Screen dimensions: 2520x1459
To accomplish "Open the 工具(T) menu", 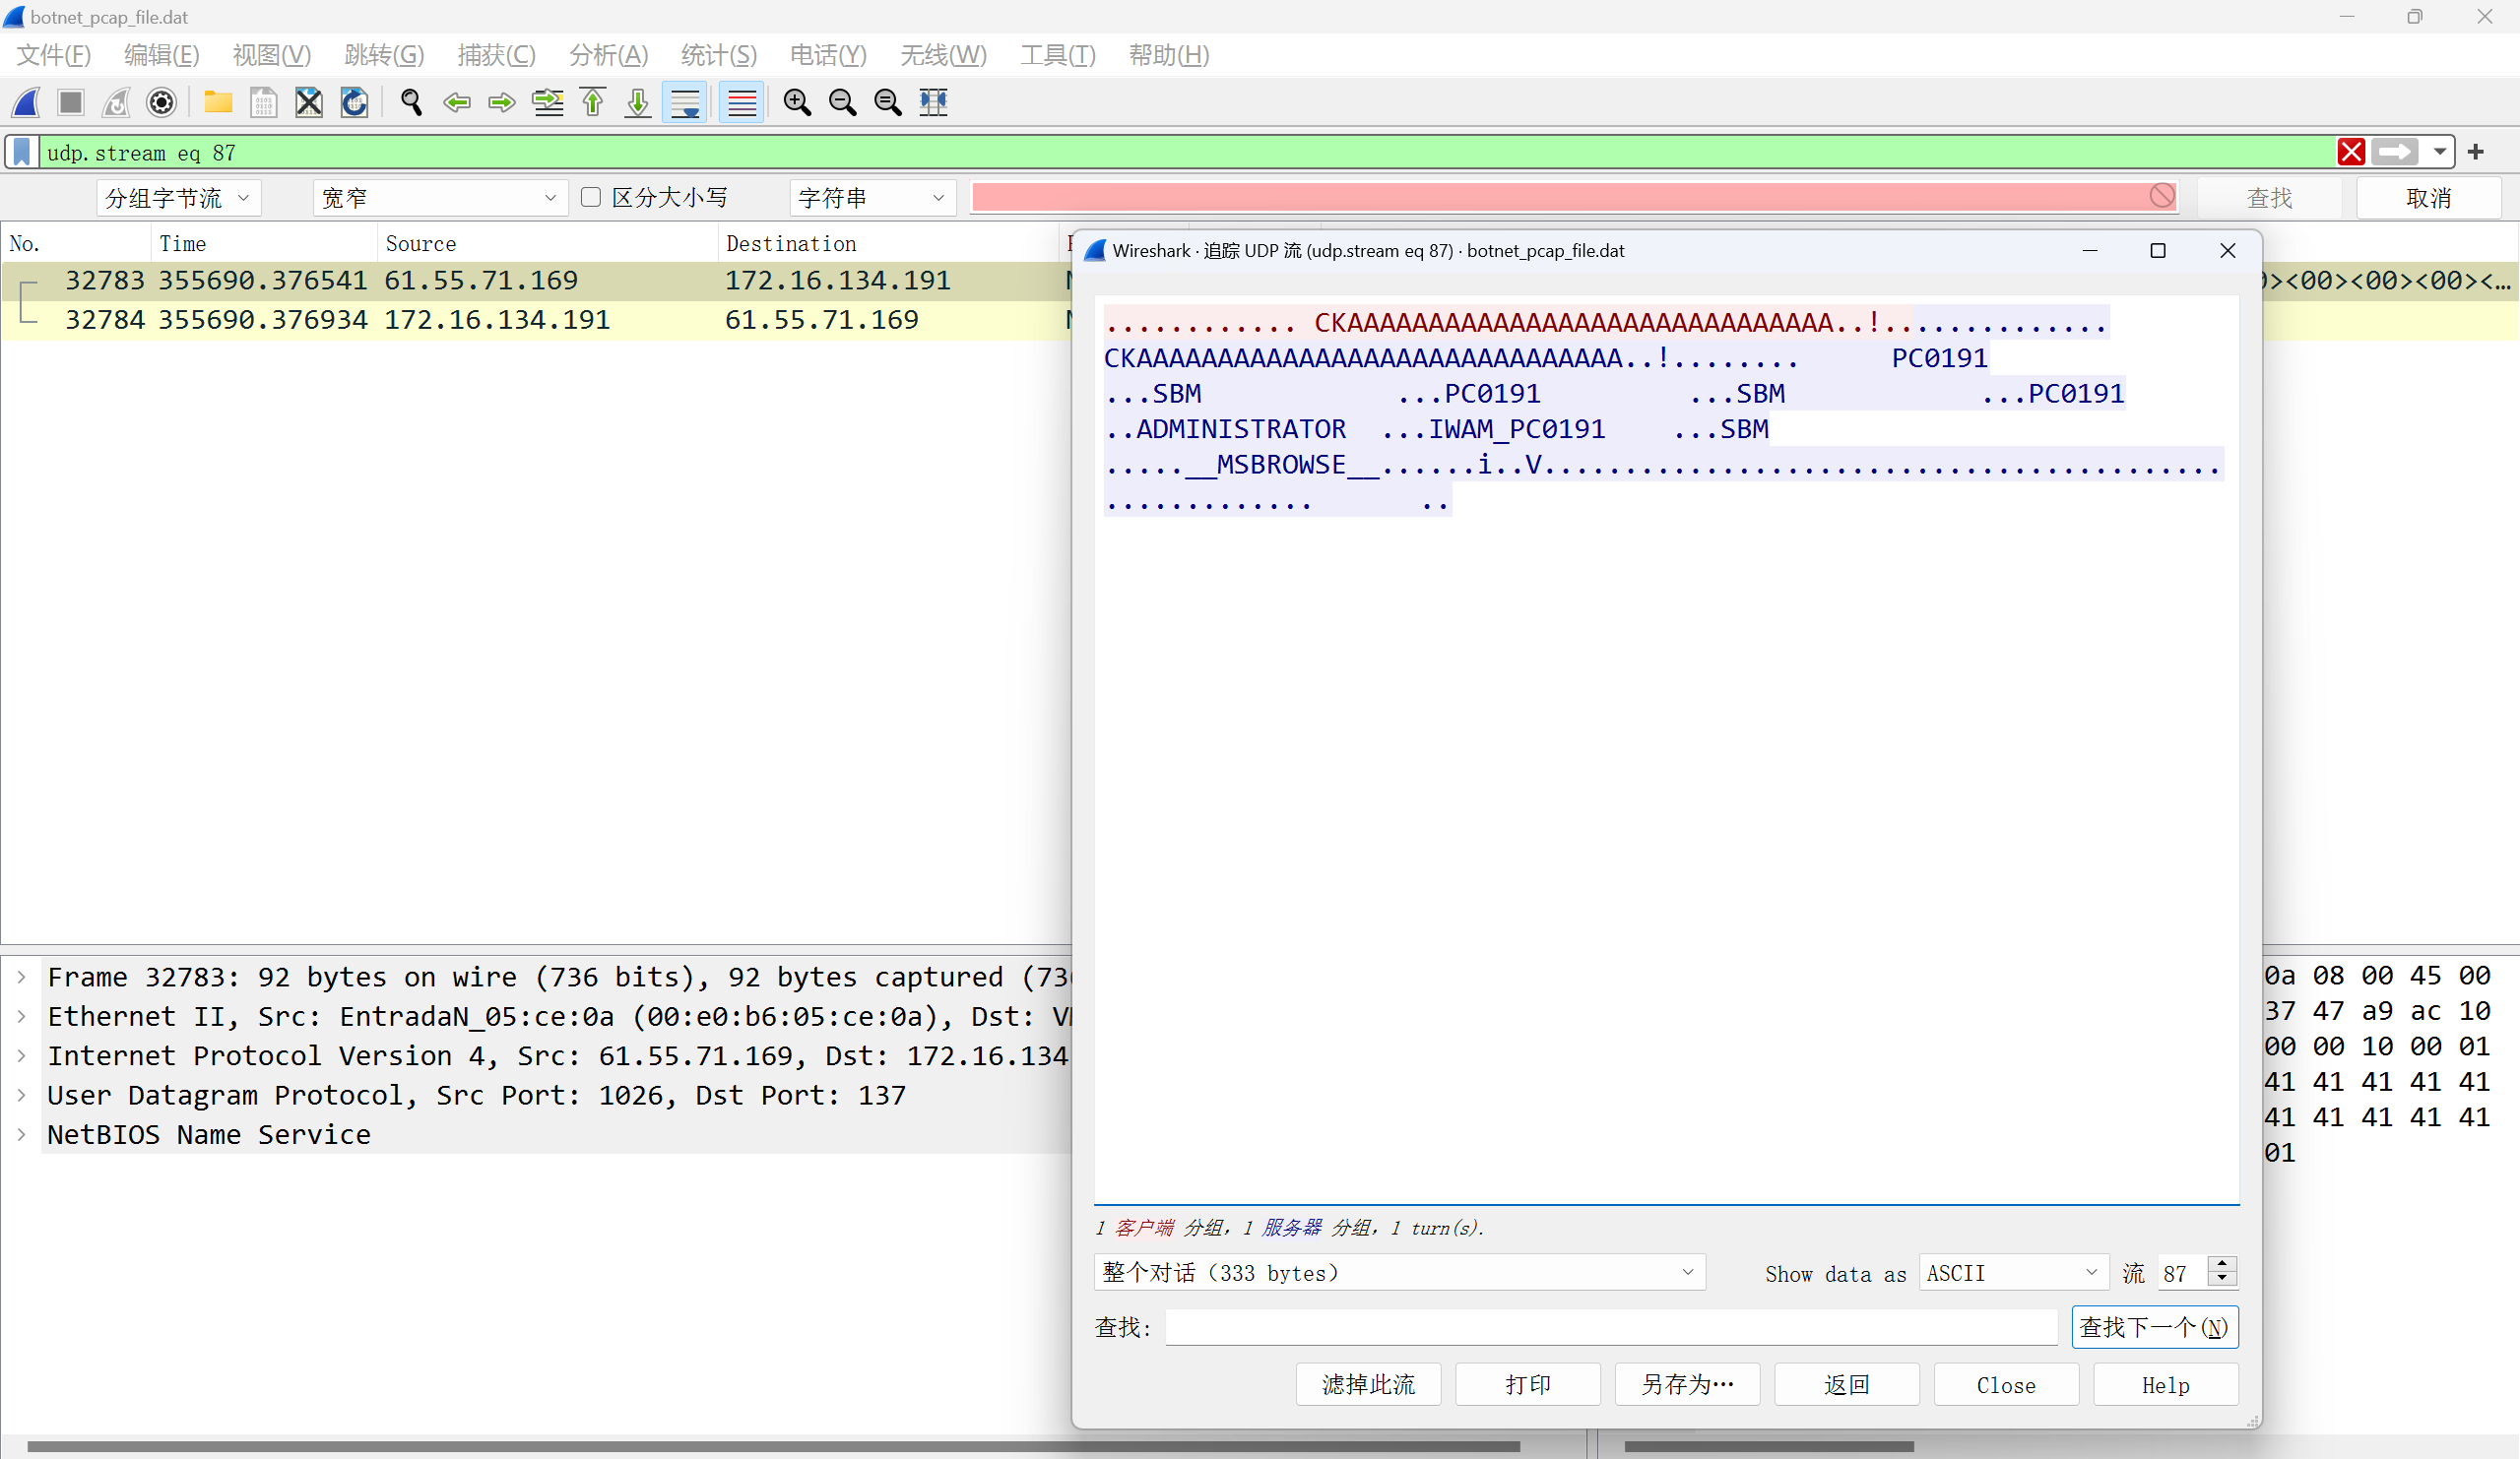I will point(1058,55).
